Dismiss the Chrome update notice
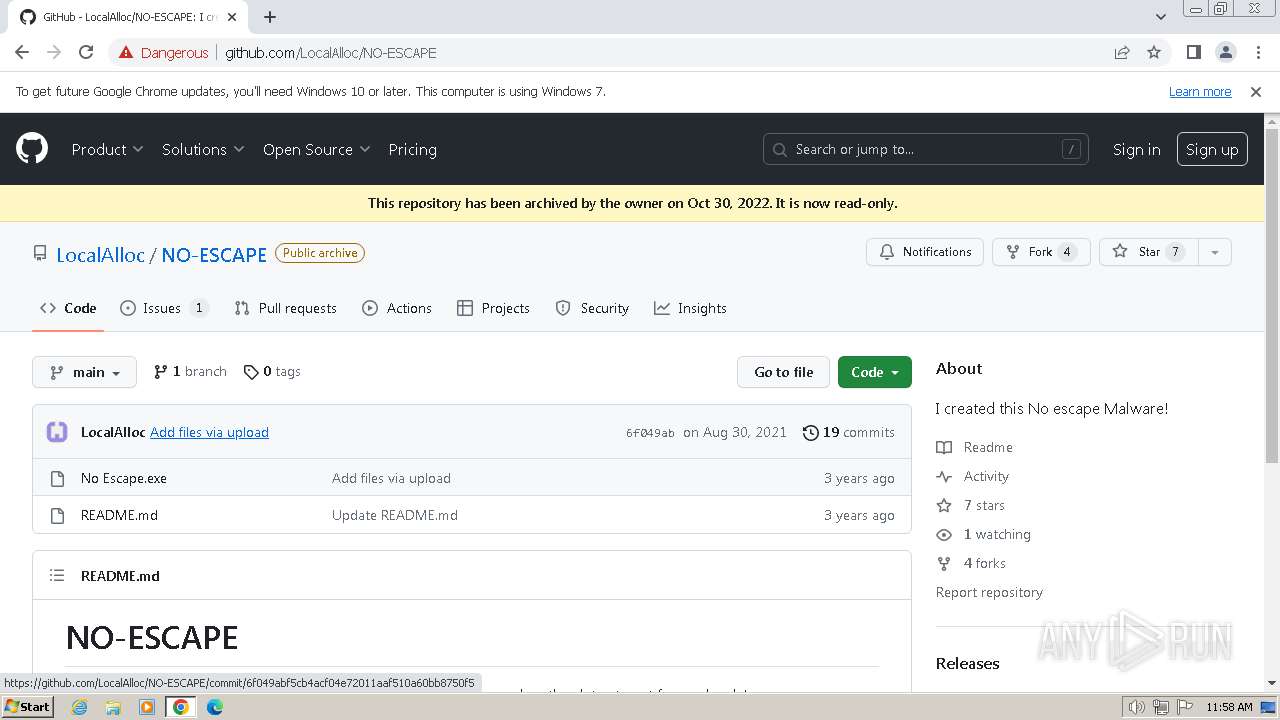 tap(1256, 91)
